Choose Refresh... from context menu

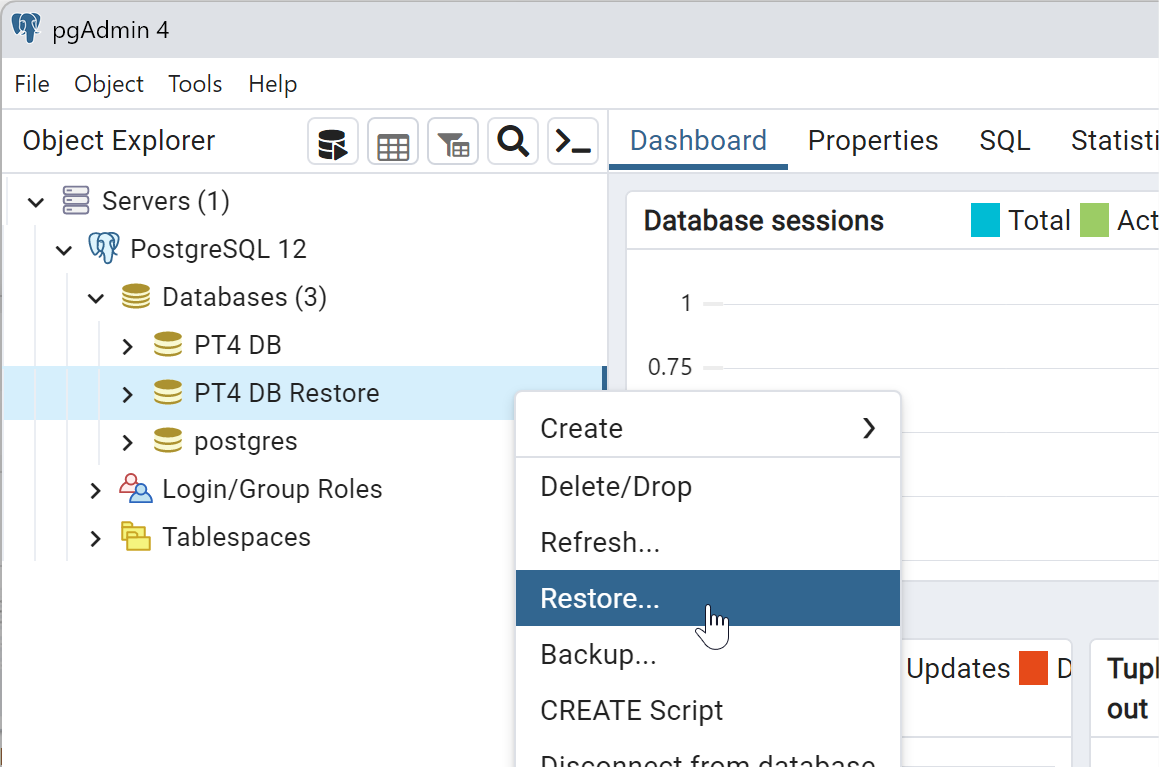[x=708, y=542]
